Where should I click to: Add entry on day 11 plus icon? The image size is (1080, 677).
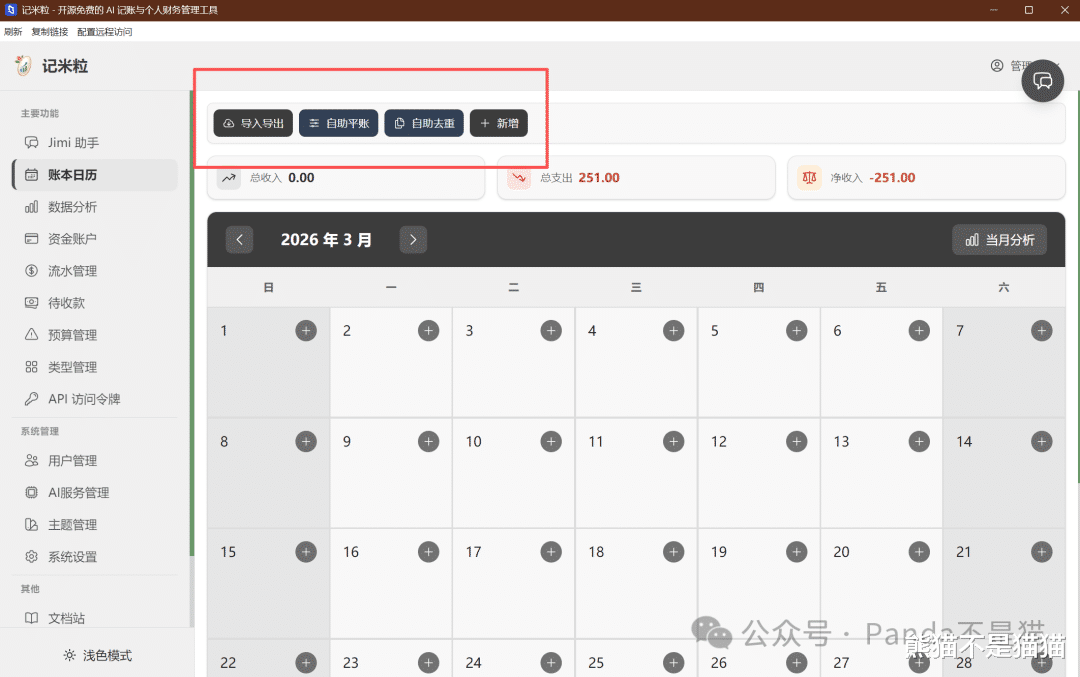pyautogui.click(x=674, y=441)
